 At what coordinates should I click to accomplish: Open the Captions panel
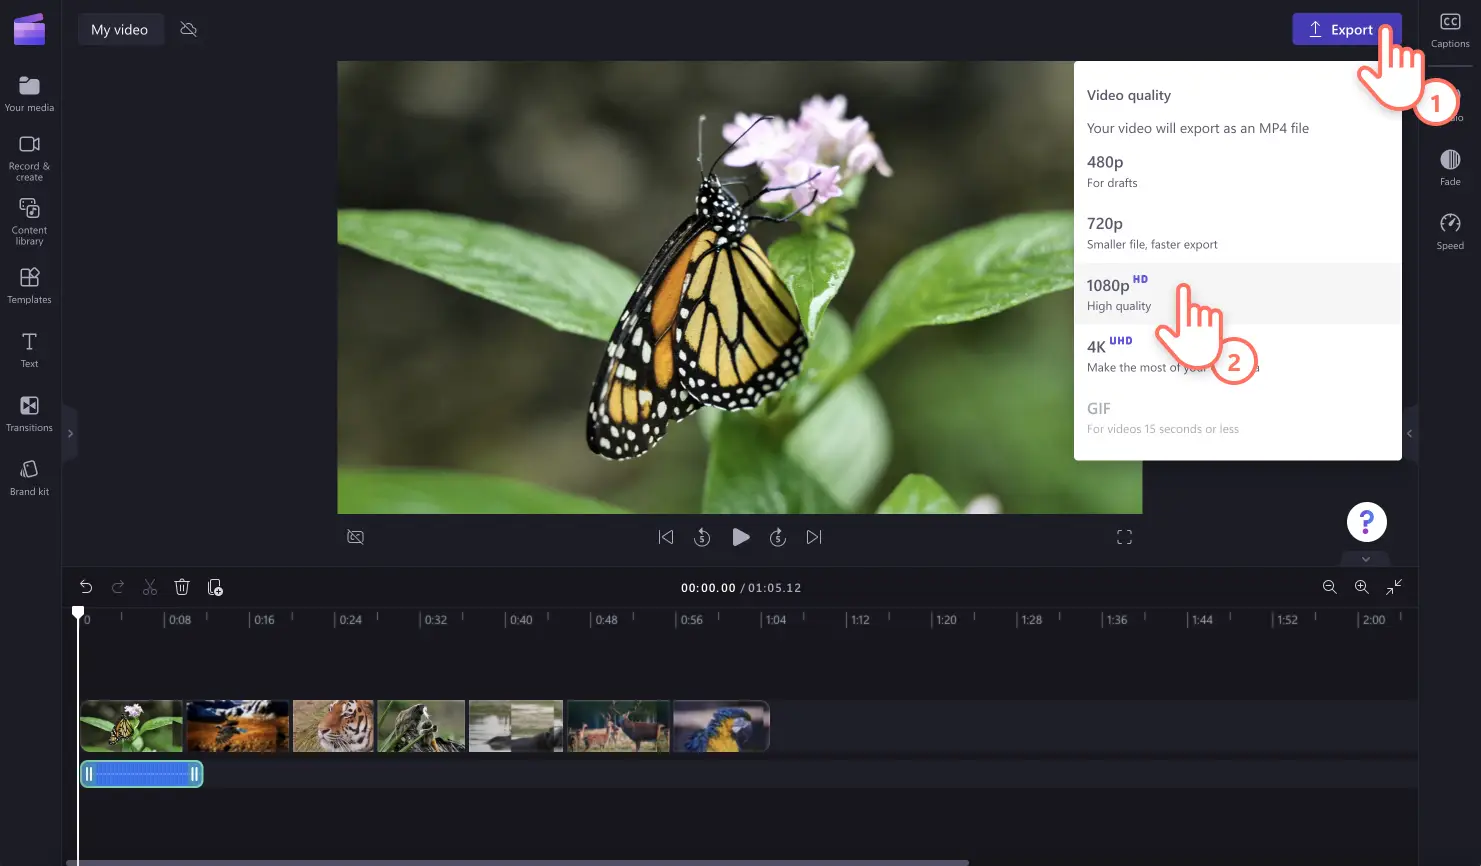(1449, 29)
